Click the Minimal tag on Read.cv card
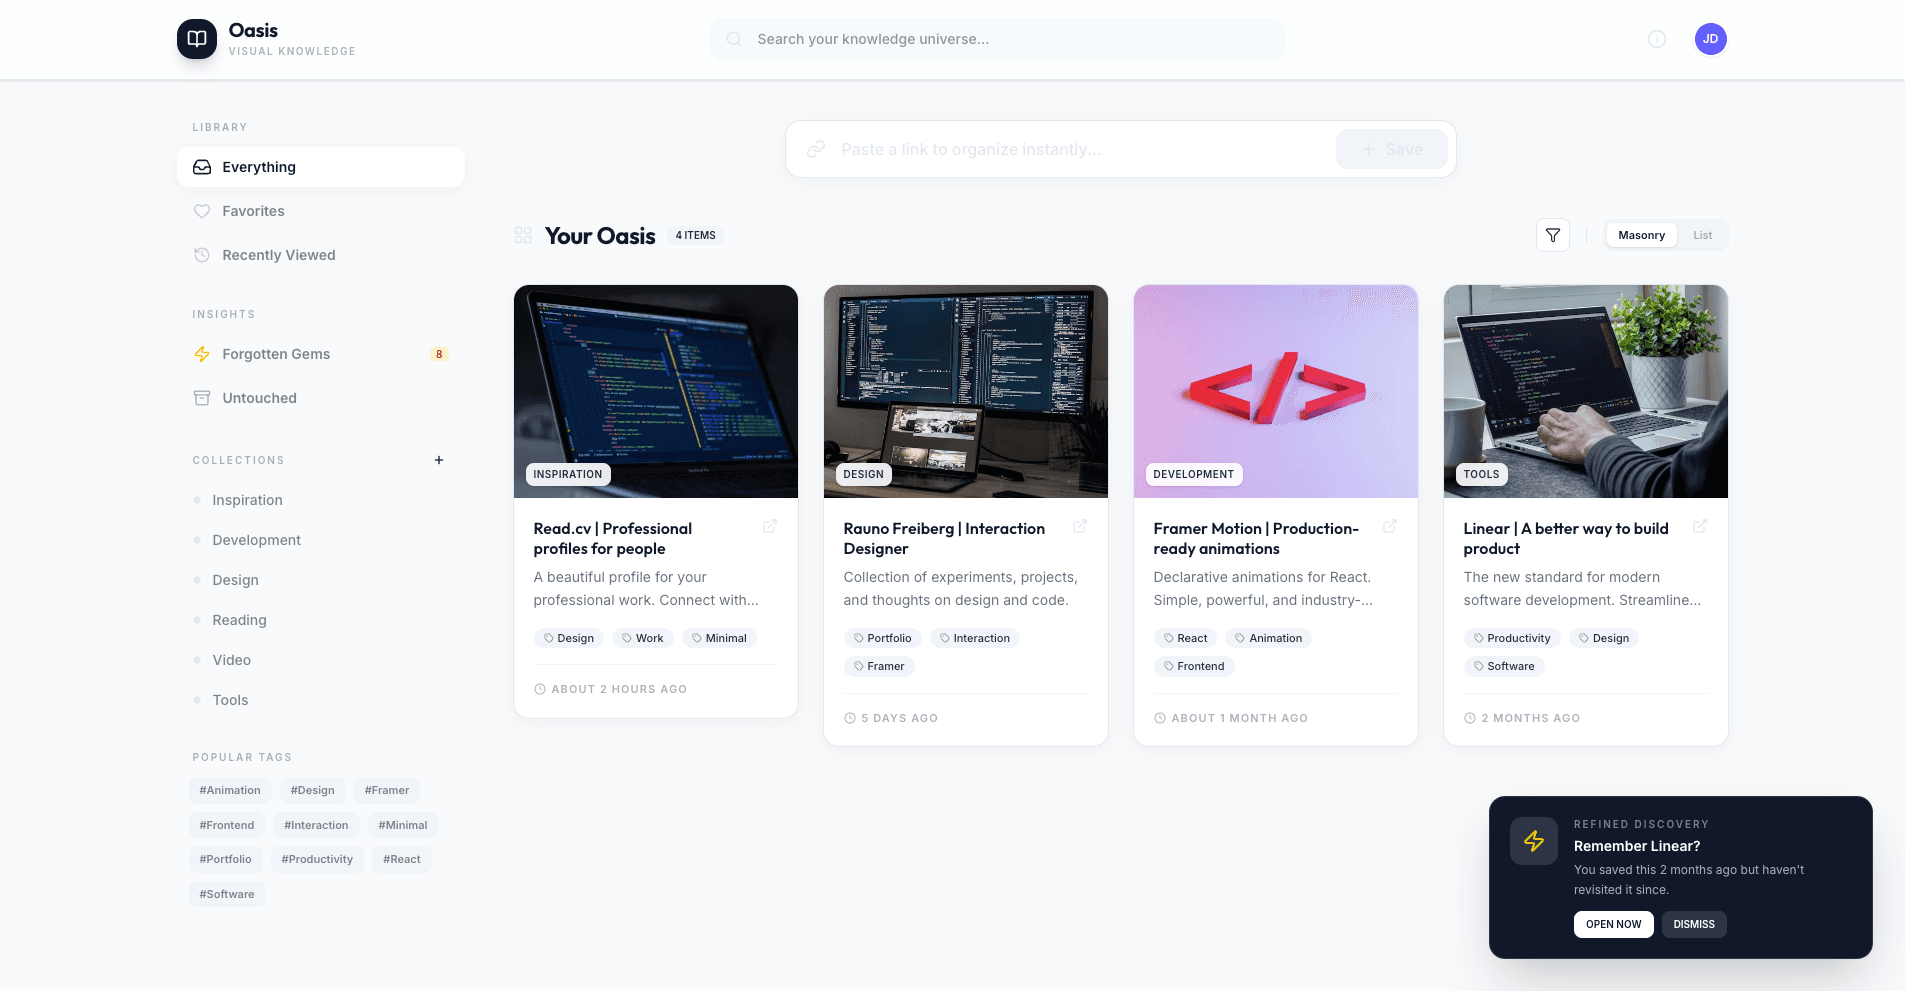Image resolution: width=1905 pixels, height=991 pixels. (x=719, y=638)
